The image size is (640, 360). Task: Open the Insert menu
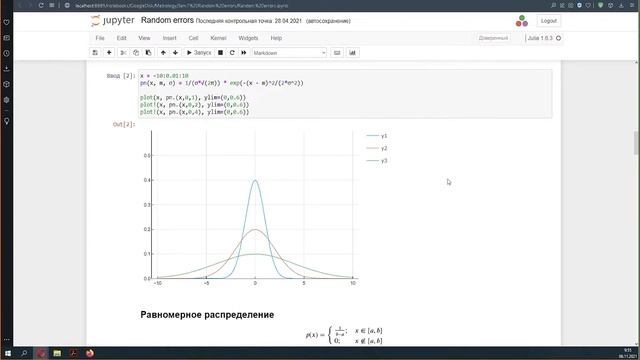(169, 38)
